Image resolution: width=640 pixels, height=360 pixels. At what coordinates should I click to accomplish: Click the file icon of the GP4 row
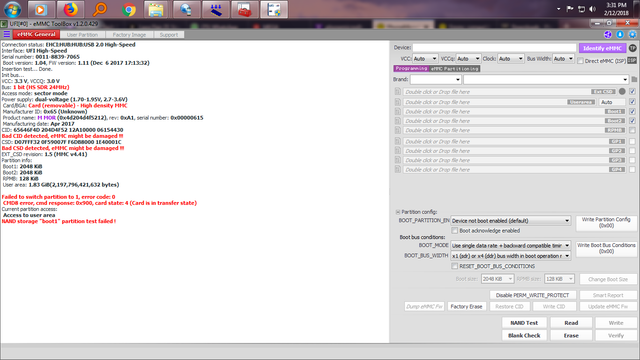coord(398,169)
